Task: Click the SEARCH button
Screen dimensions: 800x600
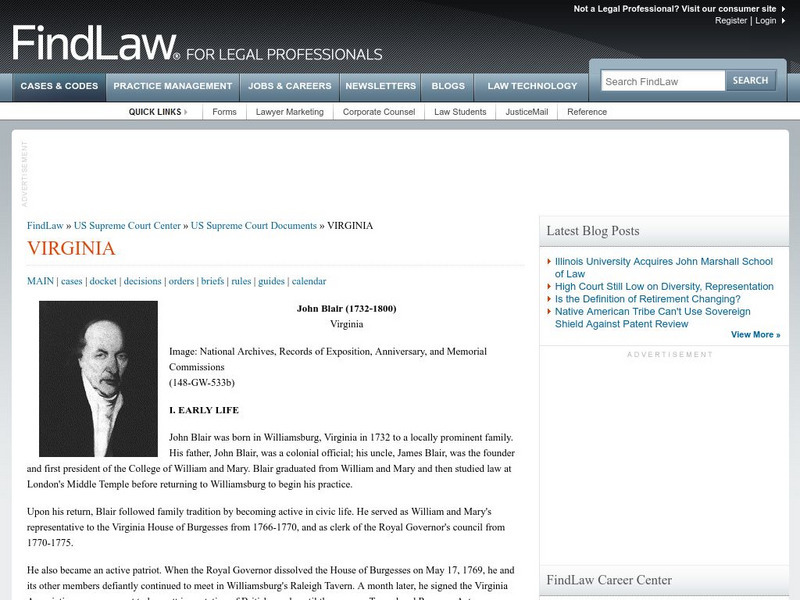Action: (x=751, y=81)
